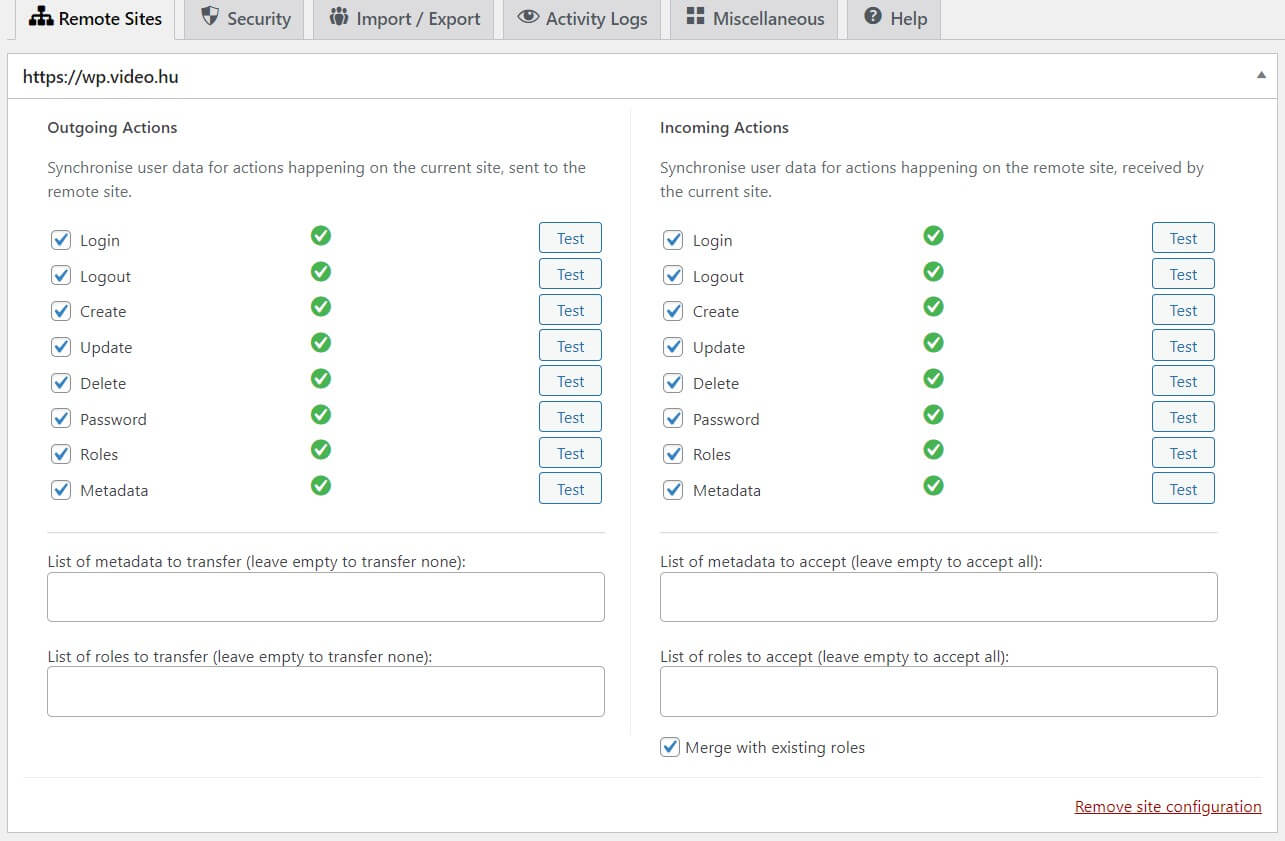This screenshot has height=841, width=1285.
Task: Uncheck the incoming Logout checkbox
Action: pyautogui.click(x=673, y=276)
